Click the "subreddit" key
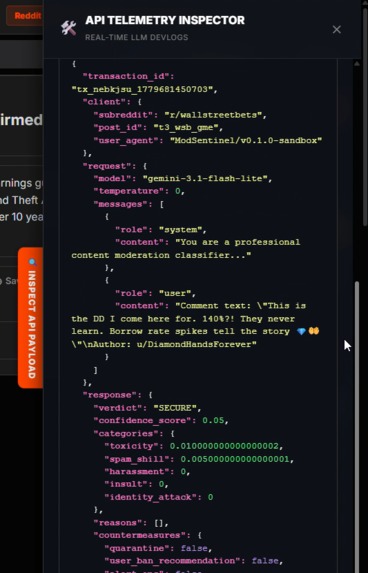The image size is (368, 573). 123,115
